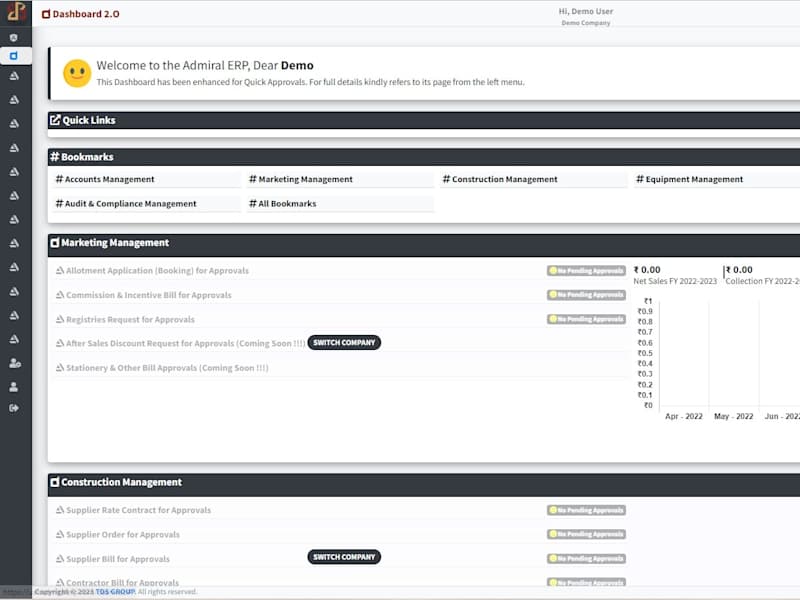Open the highlighted dashboard icon in sidebar
This screenshot has width=800, height=600.
pos(14,56)
